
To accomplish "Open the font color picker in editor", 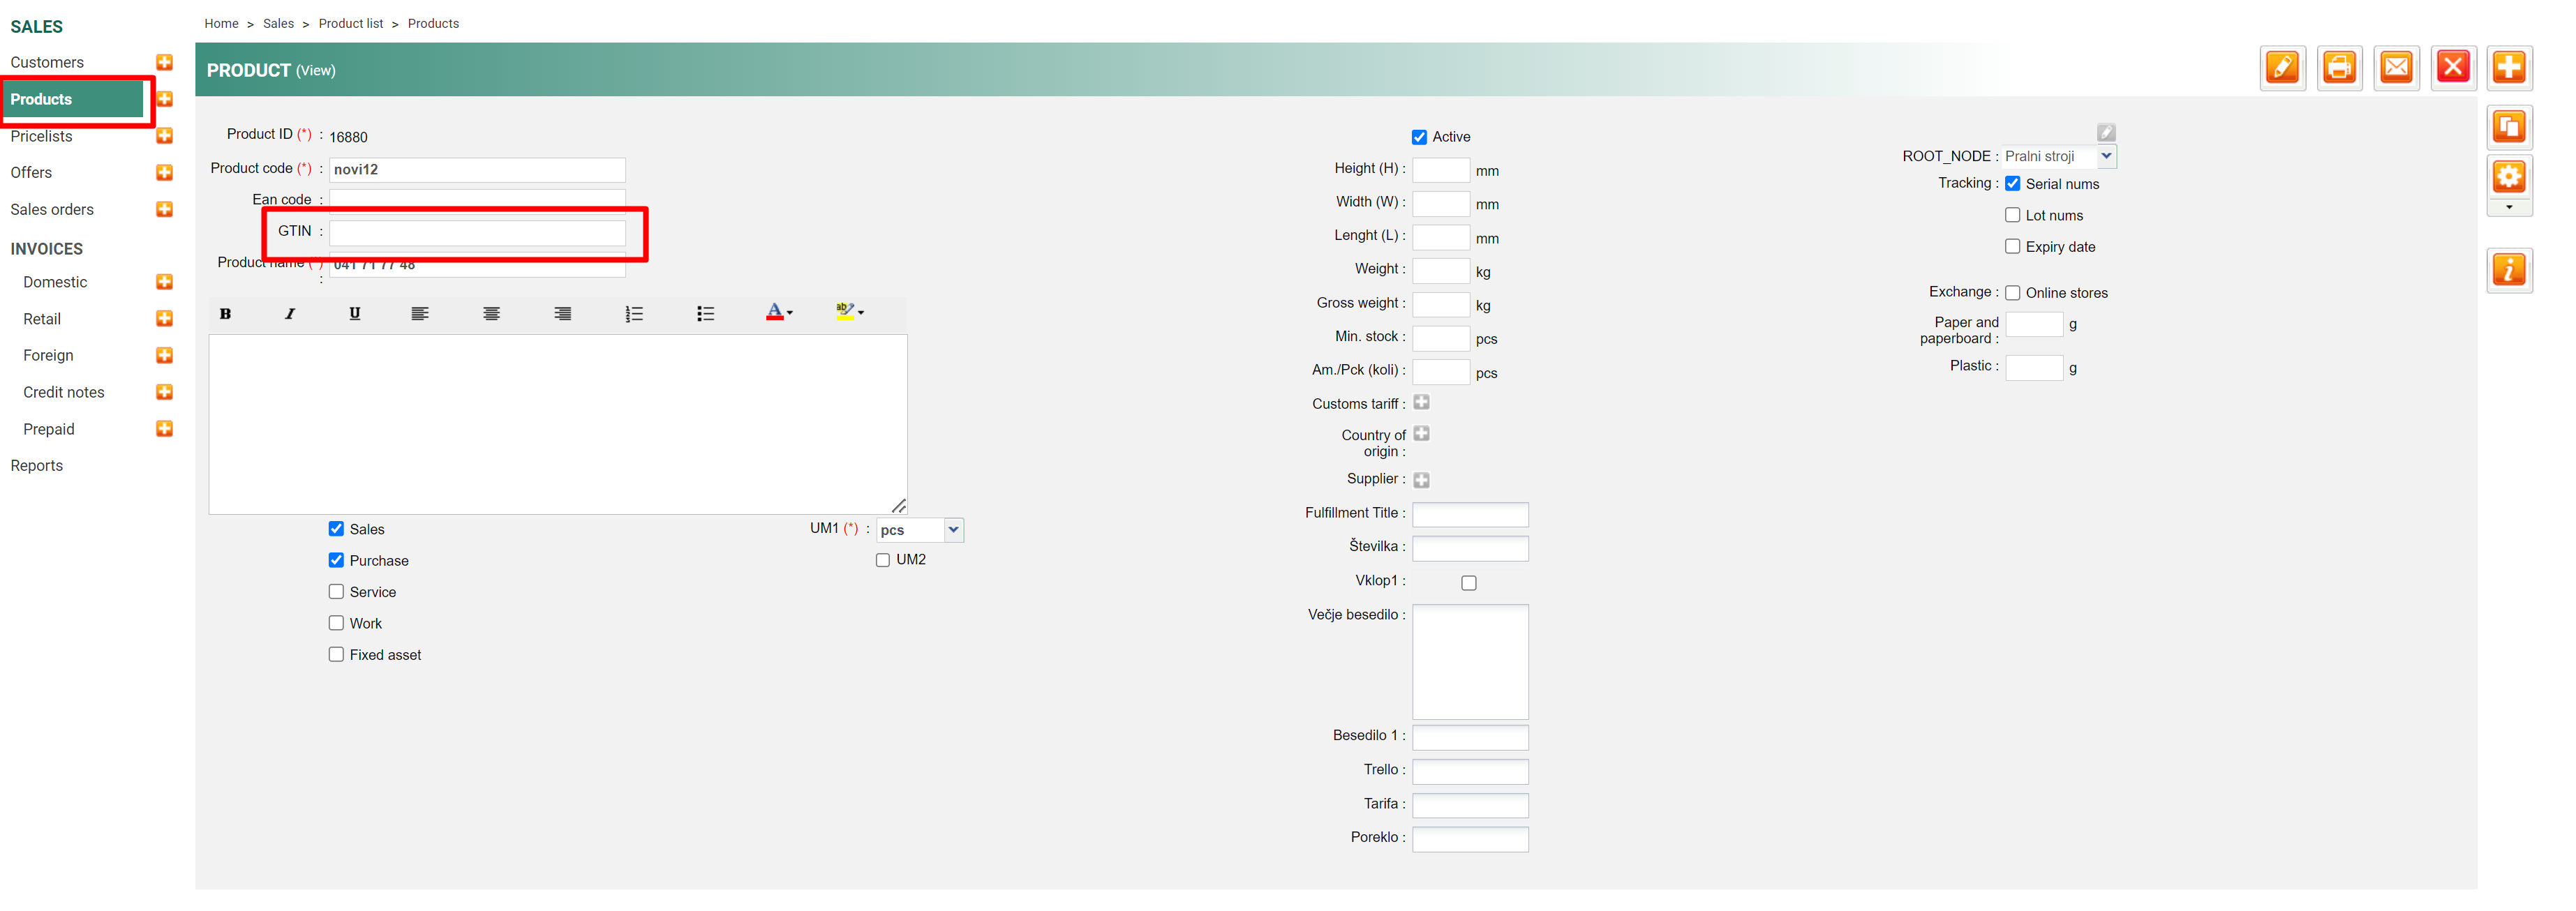I will coord(779,313).
